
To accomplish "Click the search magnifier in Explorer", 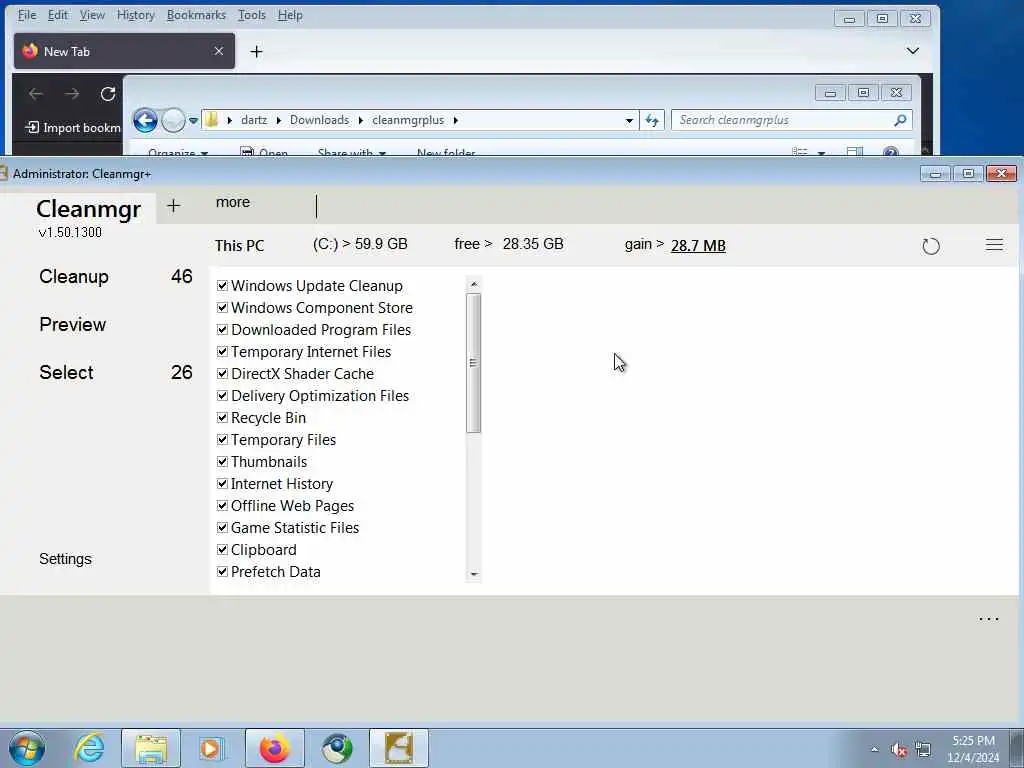I will (x=900, y=120).
